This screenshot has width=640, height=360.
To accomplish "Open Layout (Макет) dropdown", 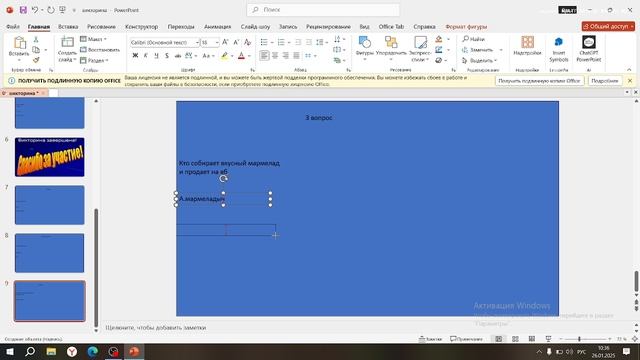I will (93, 39).
